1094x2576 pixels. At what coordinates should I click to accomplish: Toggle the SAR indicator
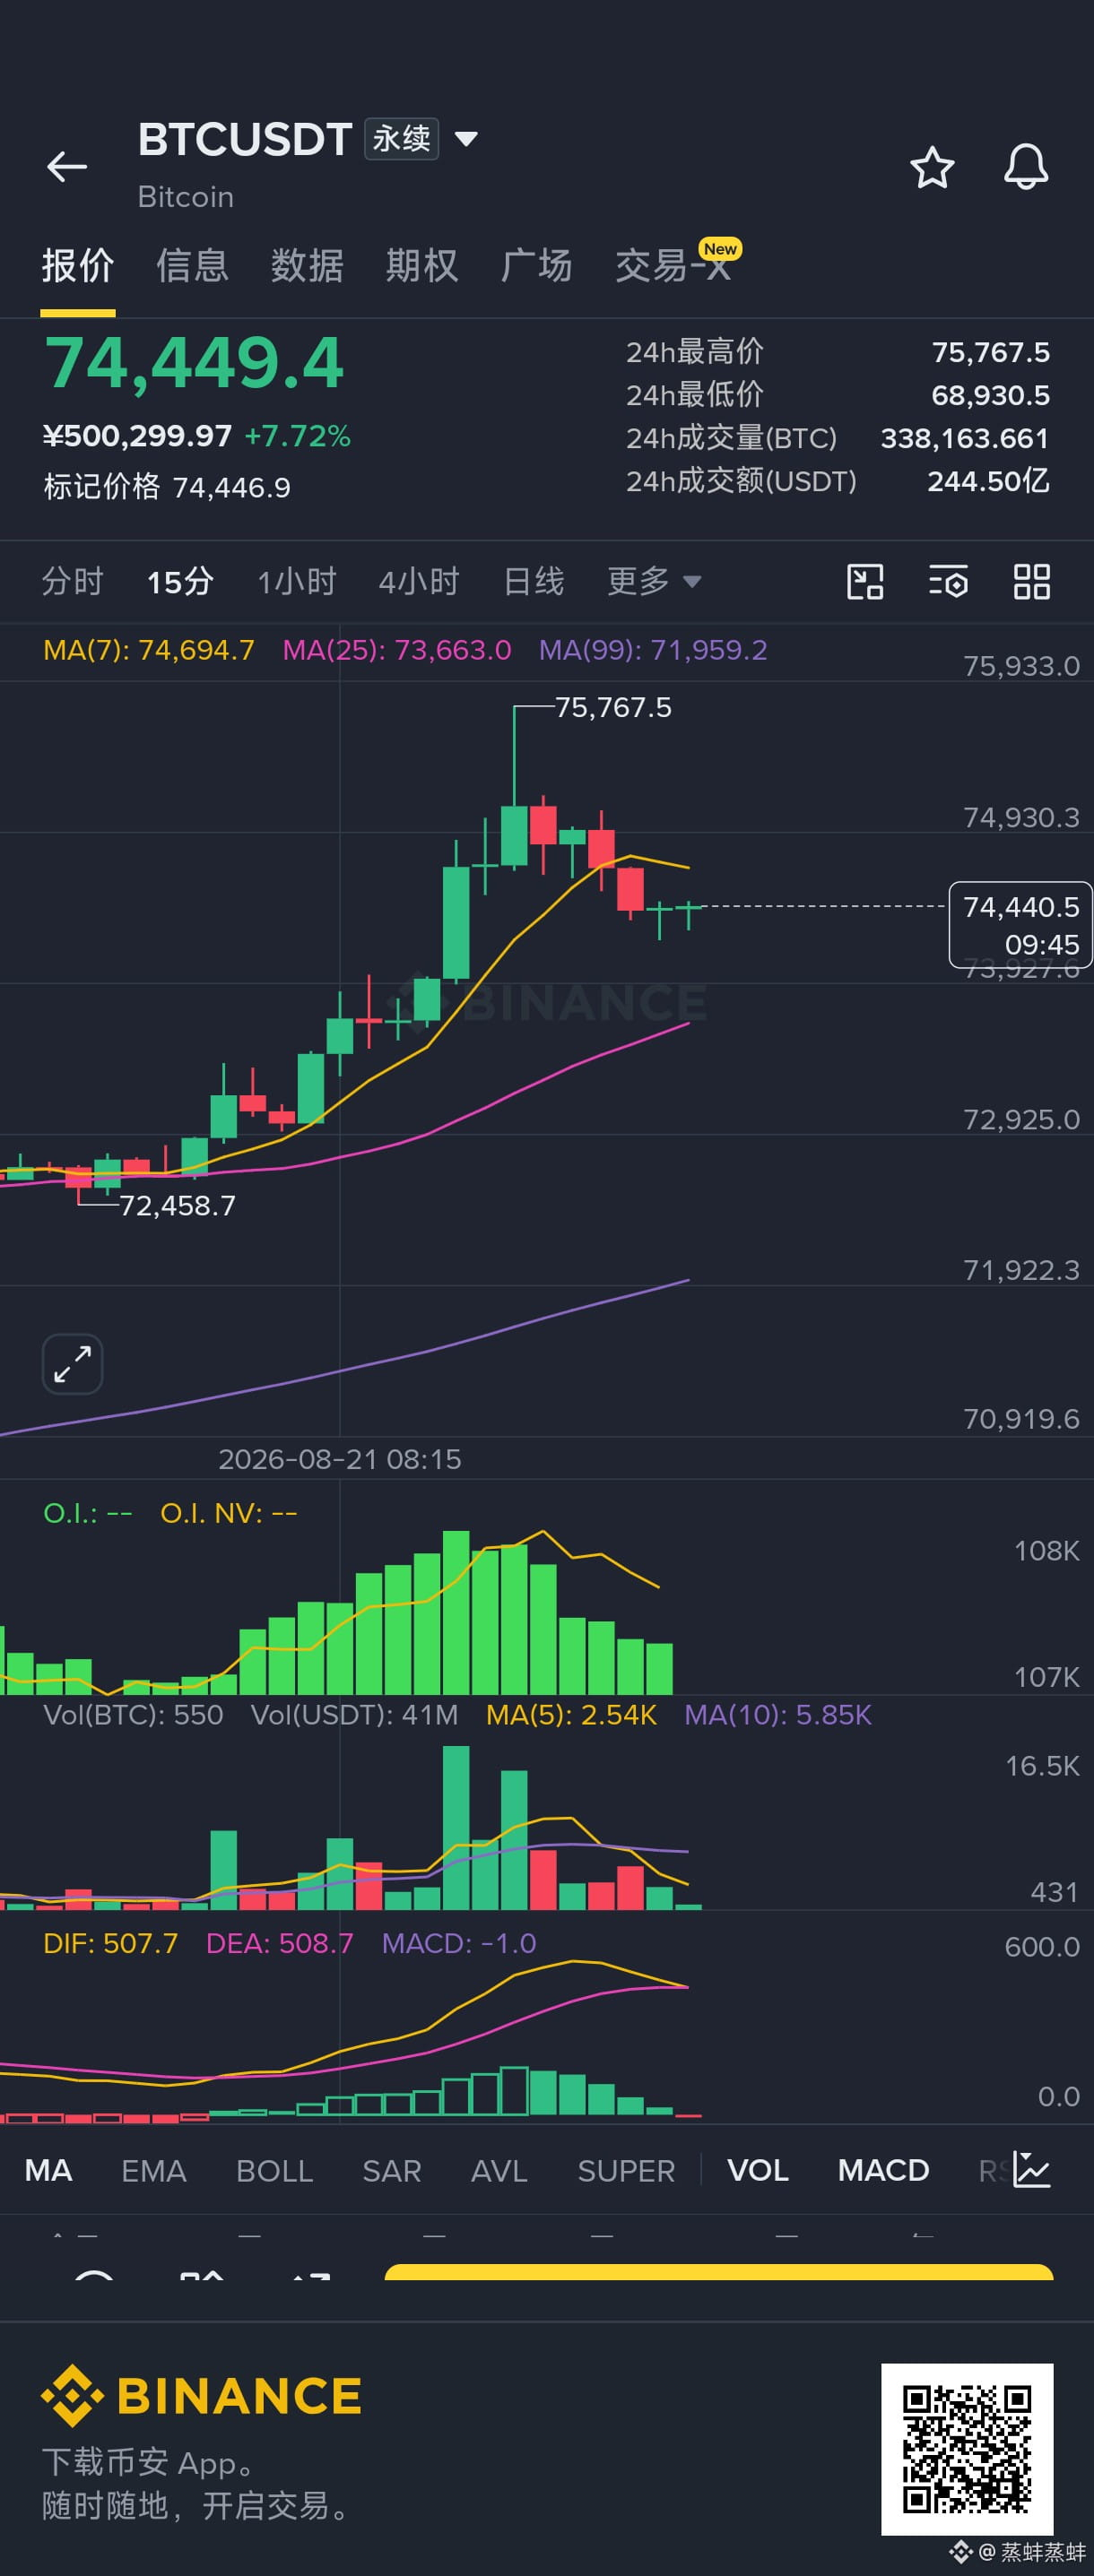[x=392, y=2171]
